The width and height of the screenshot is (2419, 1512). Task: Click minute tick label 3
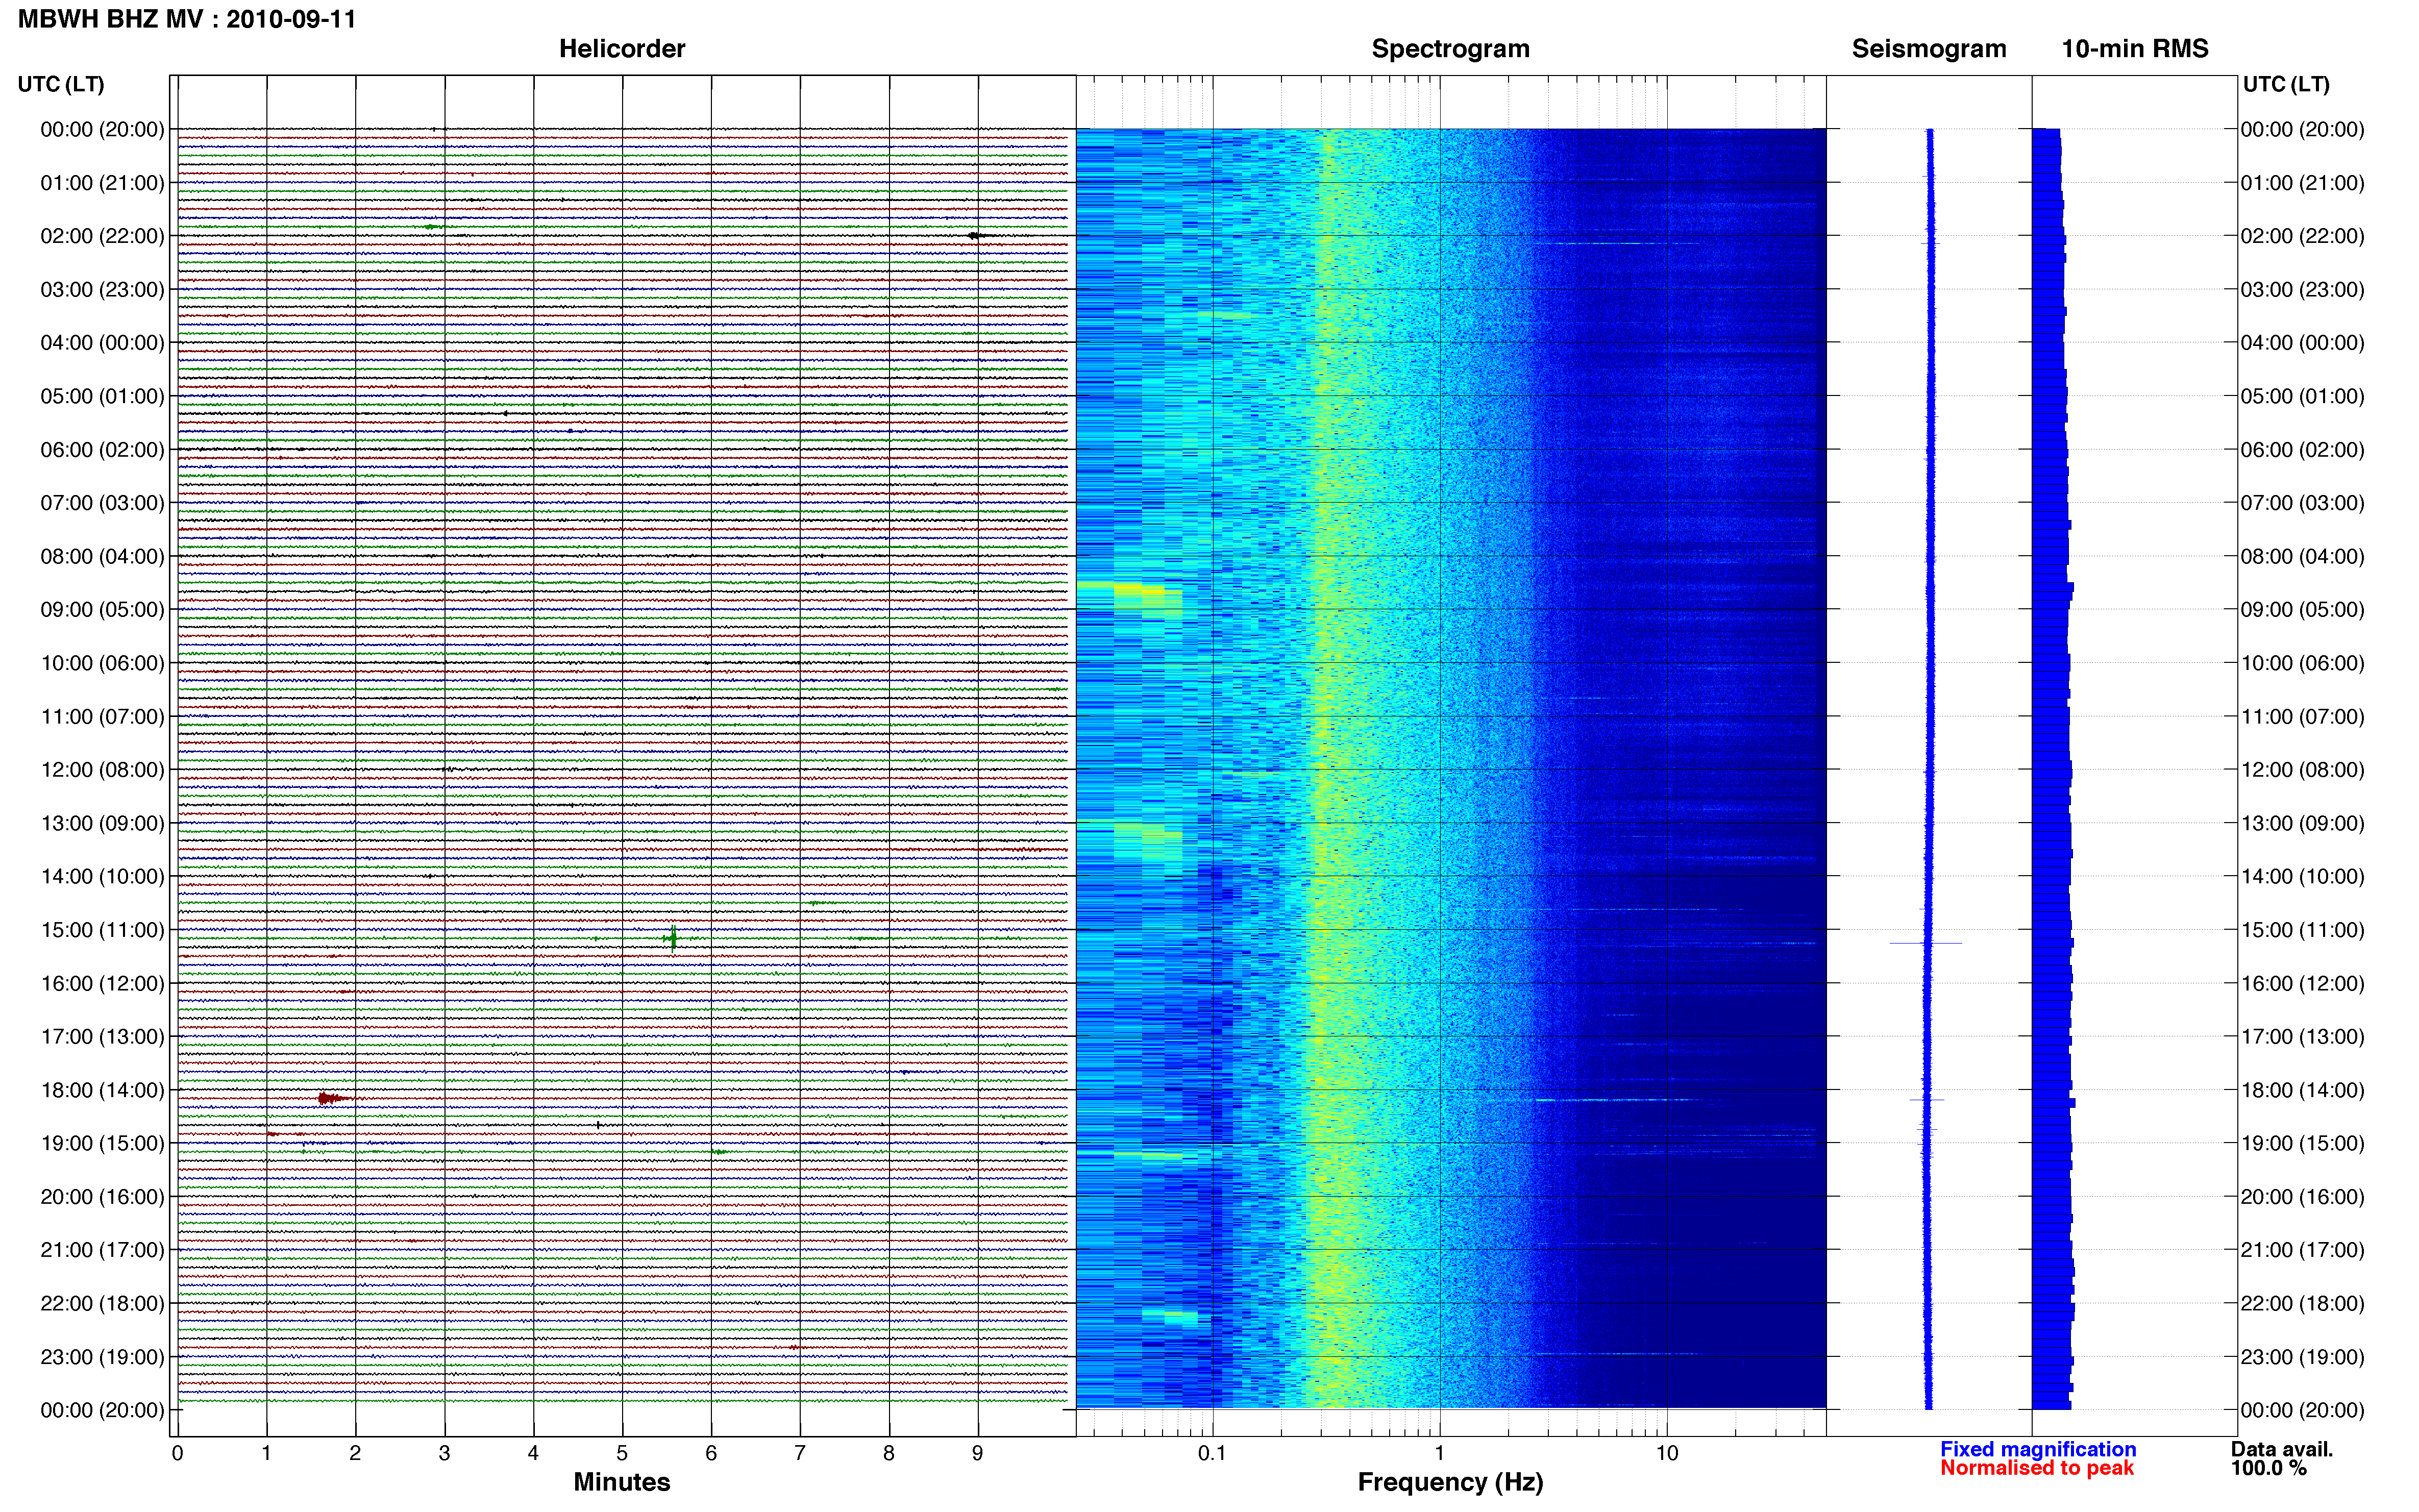tap(444, 1453)
